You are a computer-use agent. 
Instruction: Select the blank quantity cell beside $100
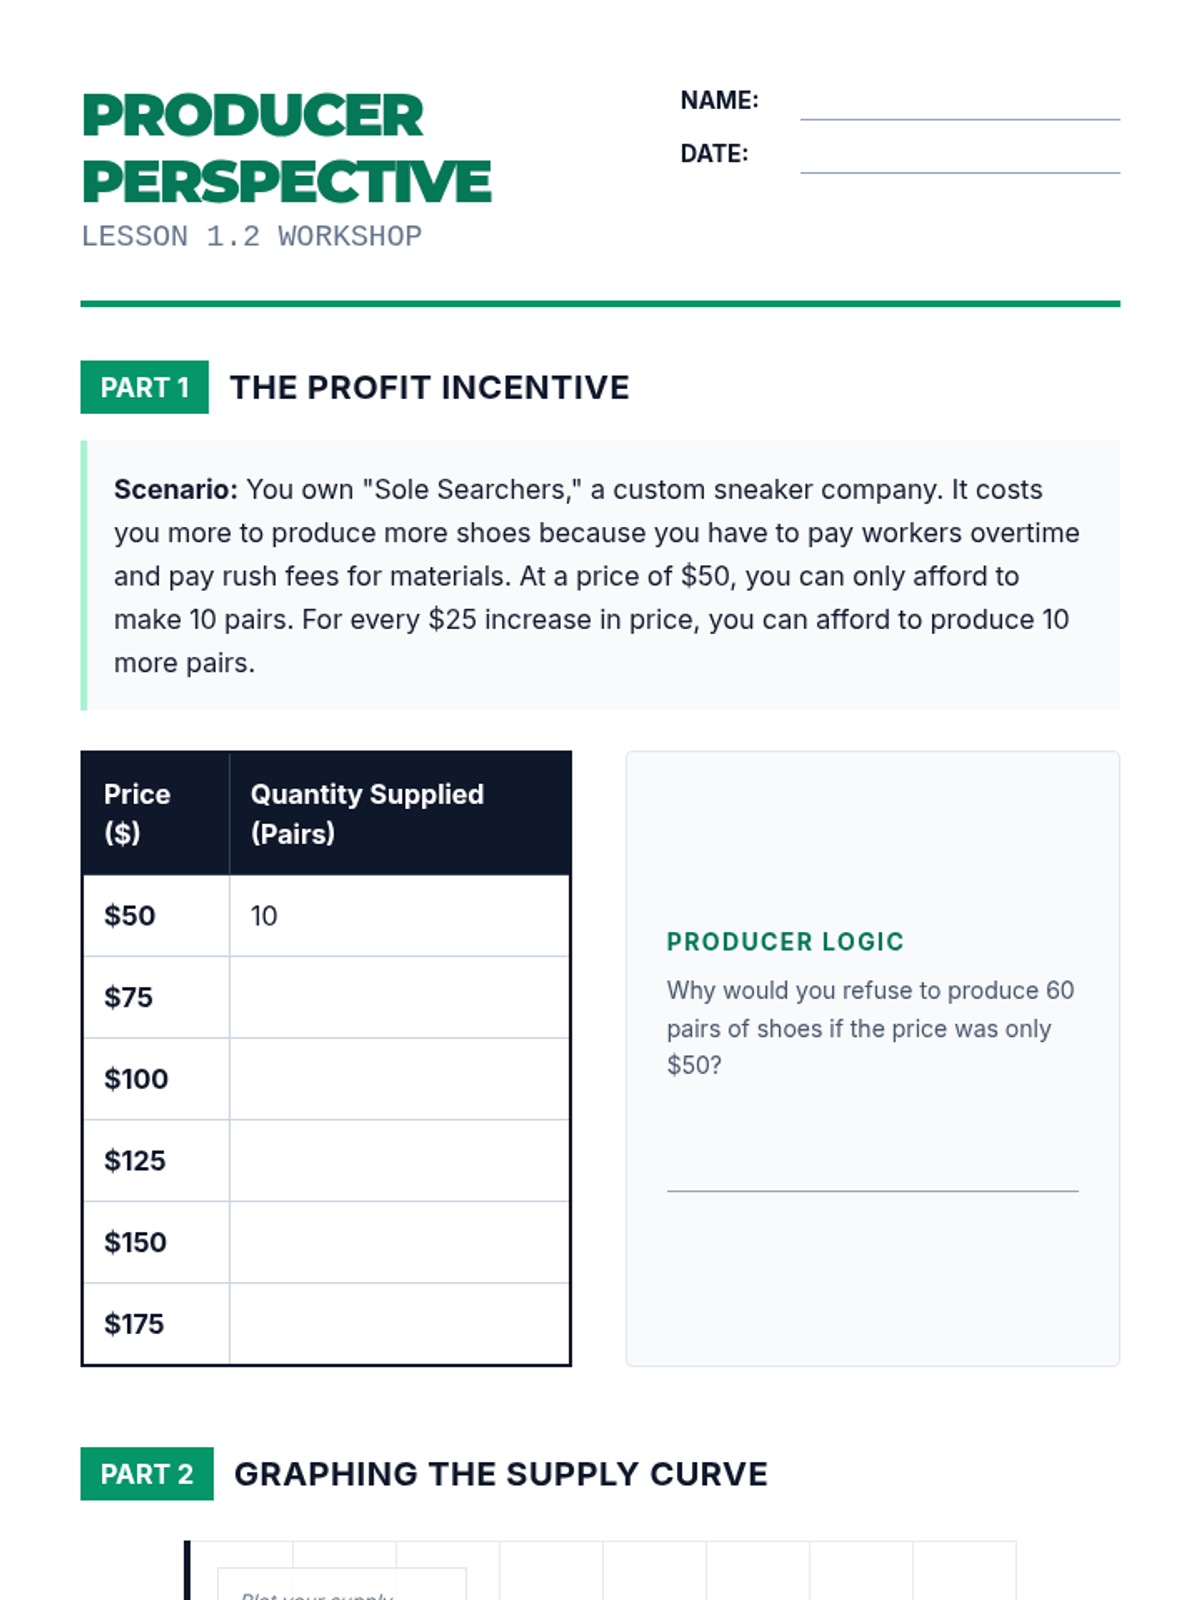point(399,1079)
